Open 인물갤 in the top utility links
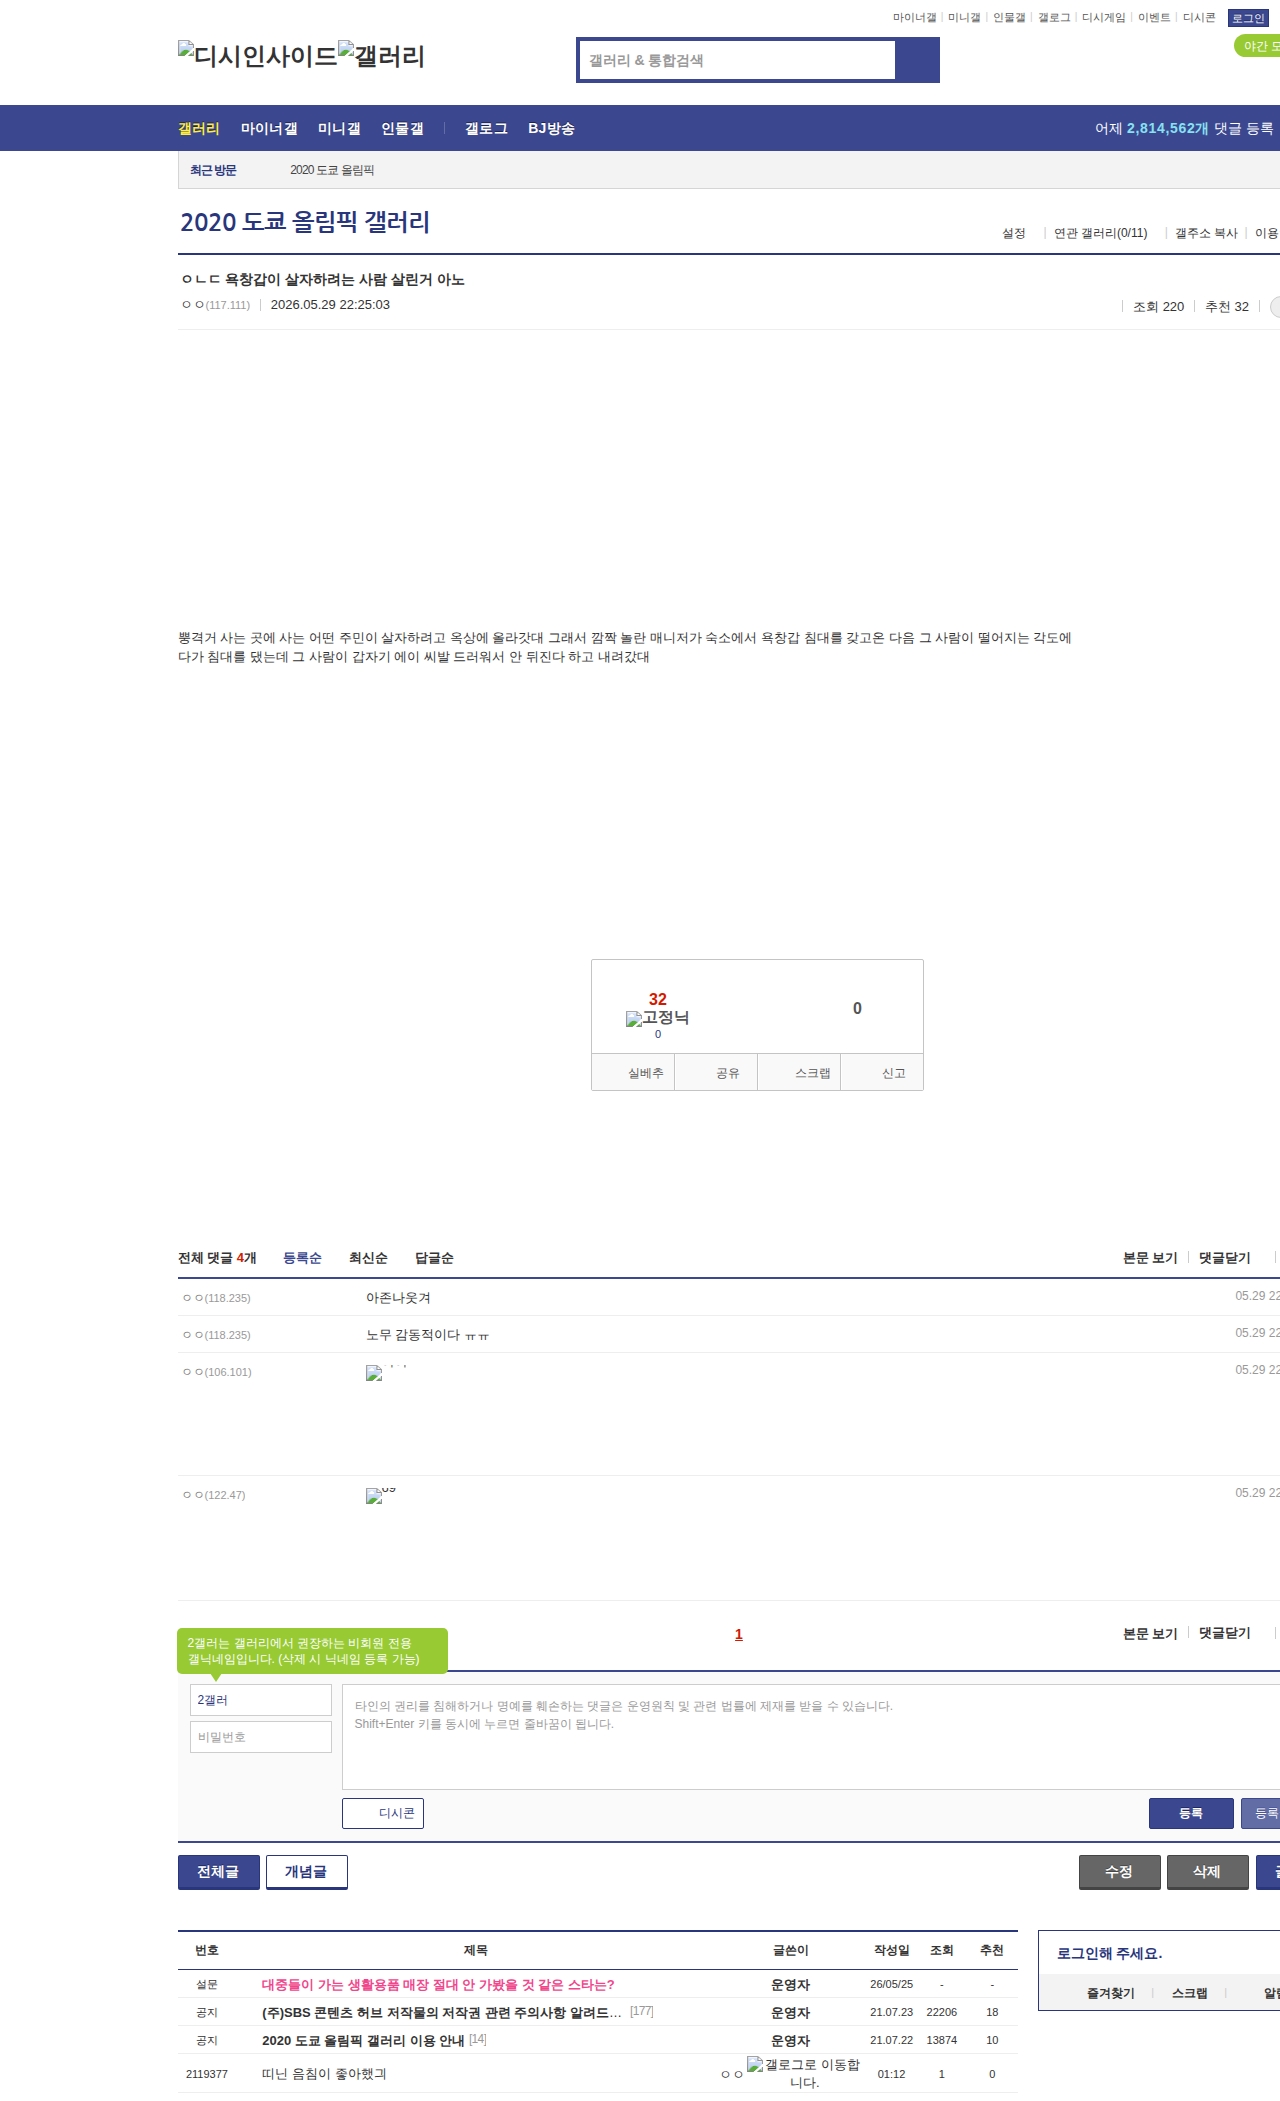This screenshot has width=1280, height=2101. [1009, 18]
